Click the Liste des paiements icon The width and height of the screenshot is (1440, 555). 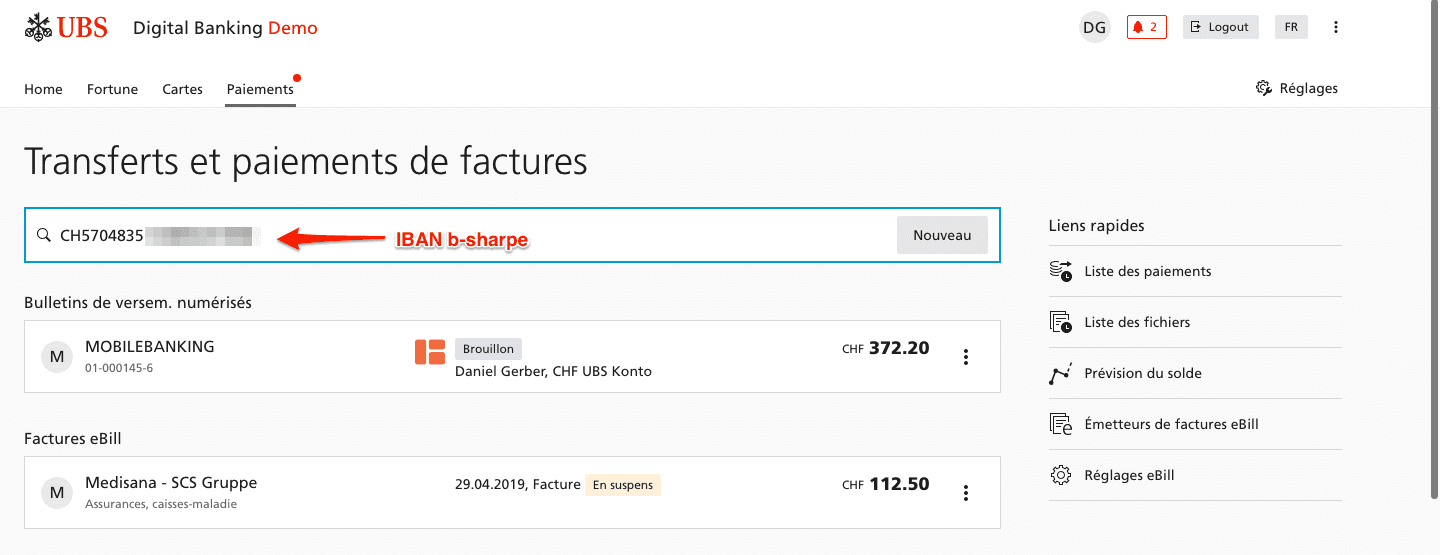[1061, 271]
